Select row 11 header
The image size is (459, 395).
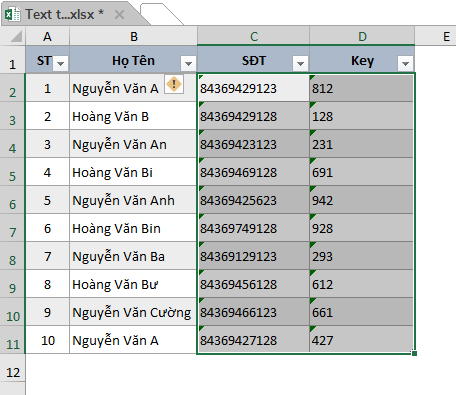[13, 340]
